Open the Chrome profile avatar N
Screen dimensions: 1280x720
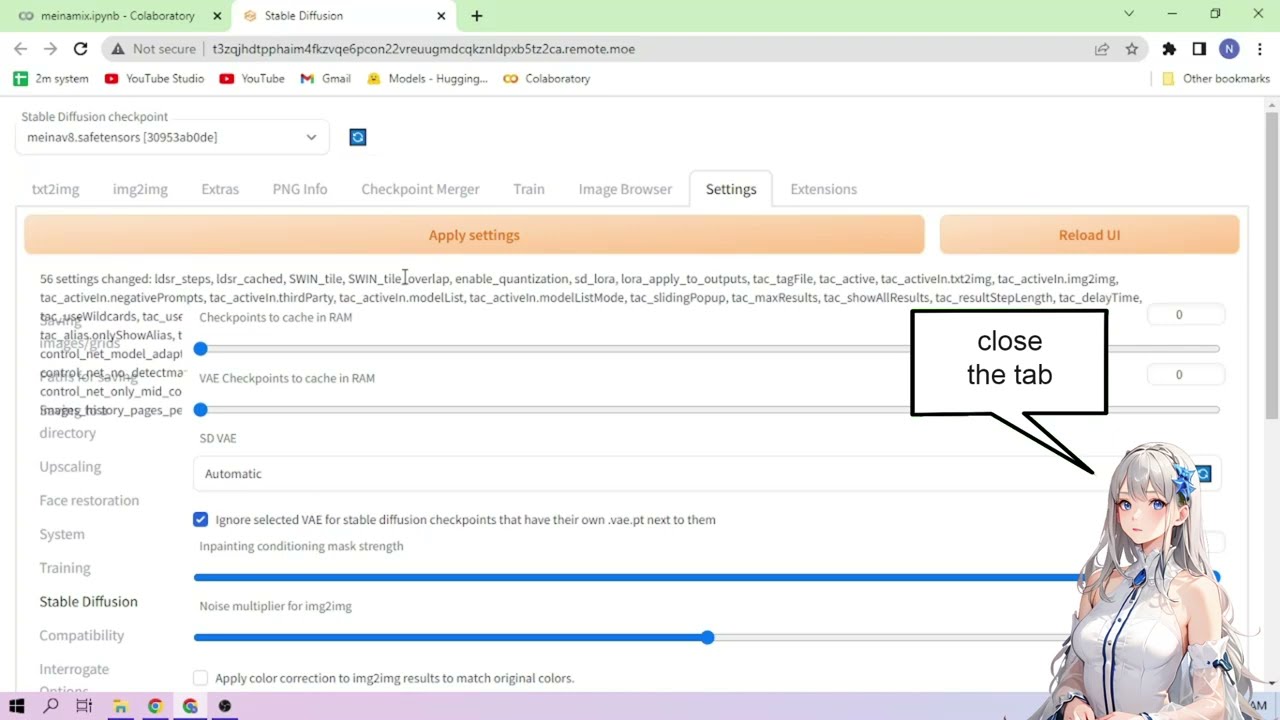click(1229, 49)
